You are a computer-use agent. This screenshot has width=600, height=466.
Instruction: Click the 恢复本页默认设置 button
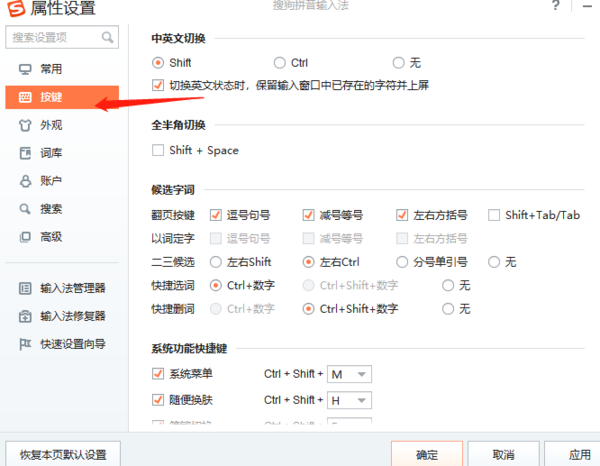[63, 453]
